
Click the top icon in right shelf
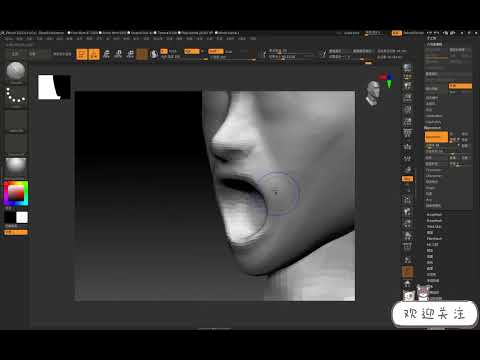point(407,68)
